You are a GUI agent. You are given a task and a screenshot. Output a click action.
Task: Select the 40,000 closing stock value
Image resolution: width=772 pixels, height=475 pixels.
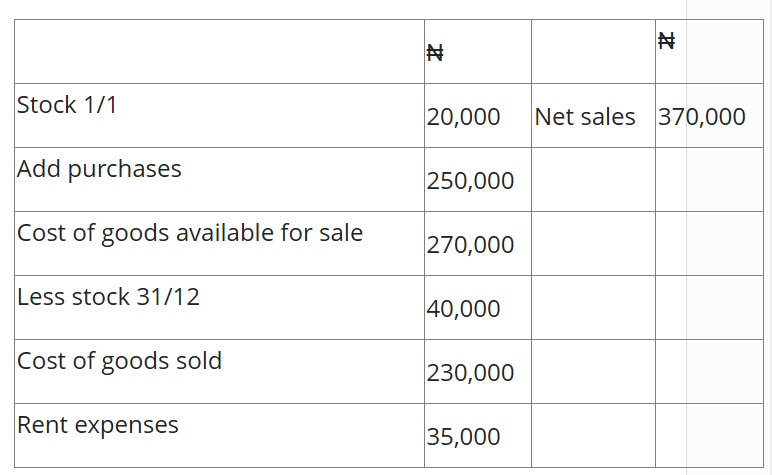click(x=463, y=309)
